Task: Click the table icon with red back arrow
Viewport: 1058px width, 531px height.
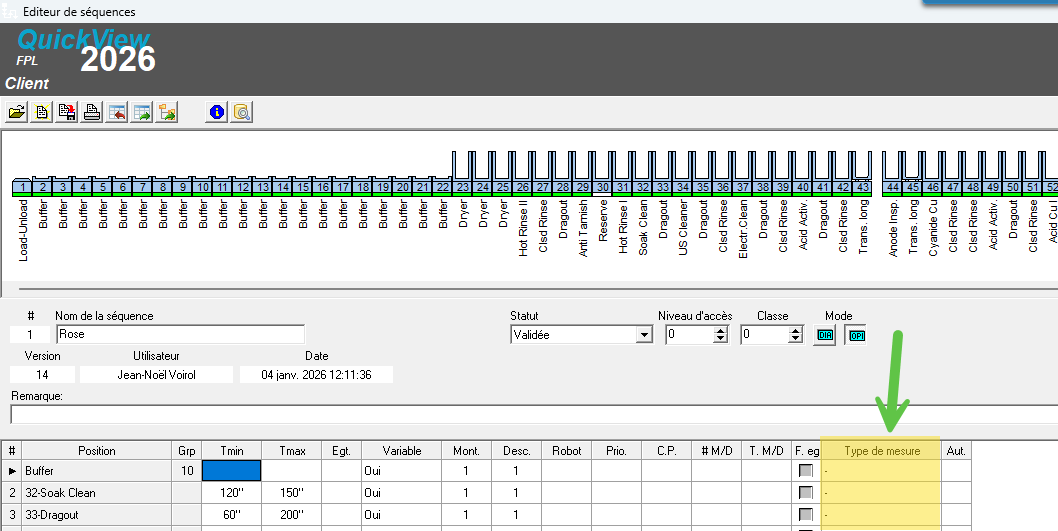Action: tap(117, 112)
